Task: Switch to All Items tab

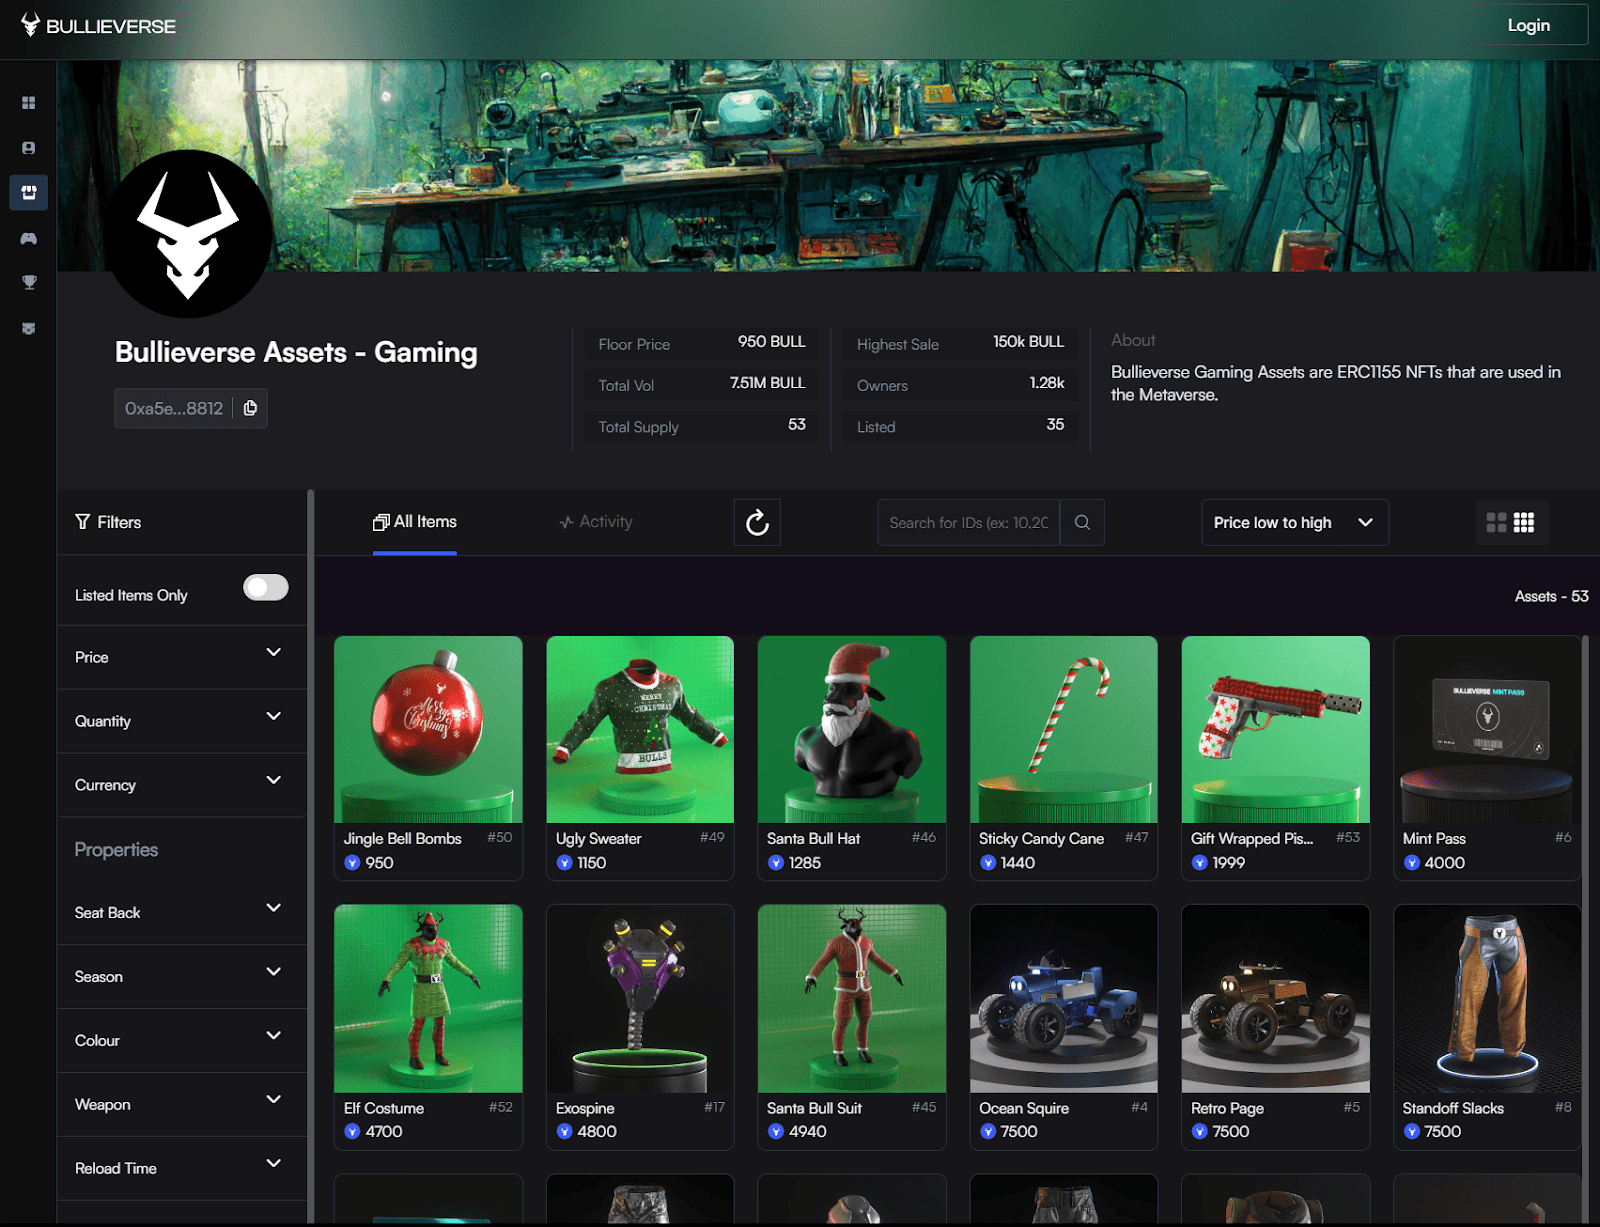Action: tap(415, 522)
